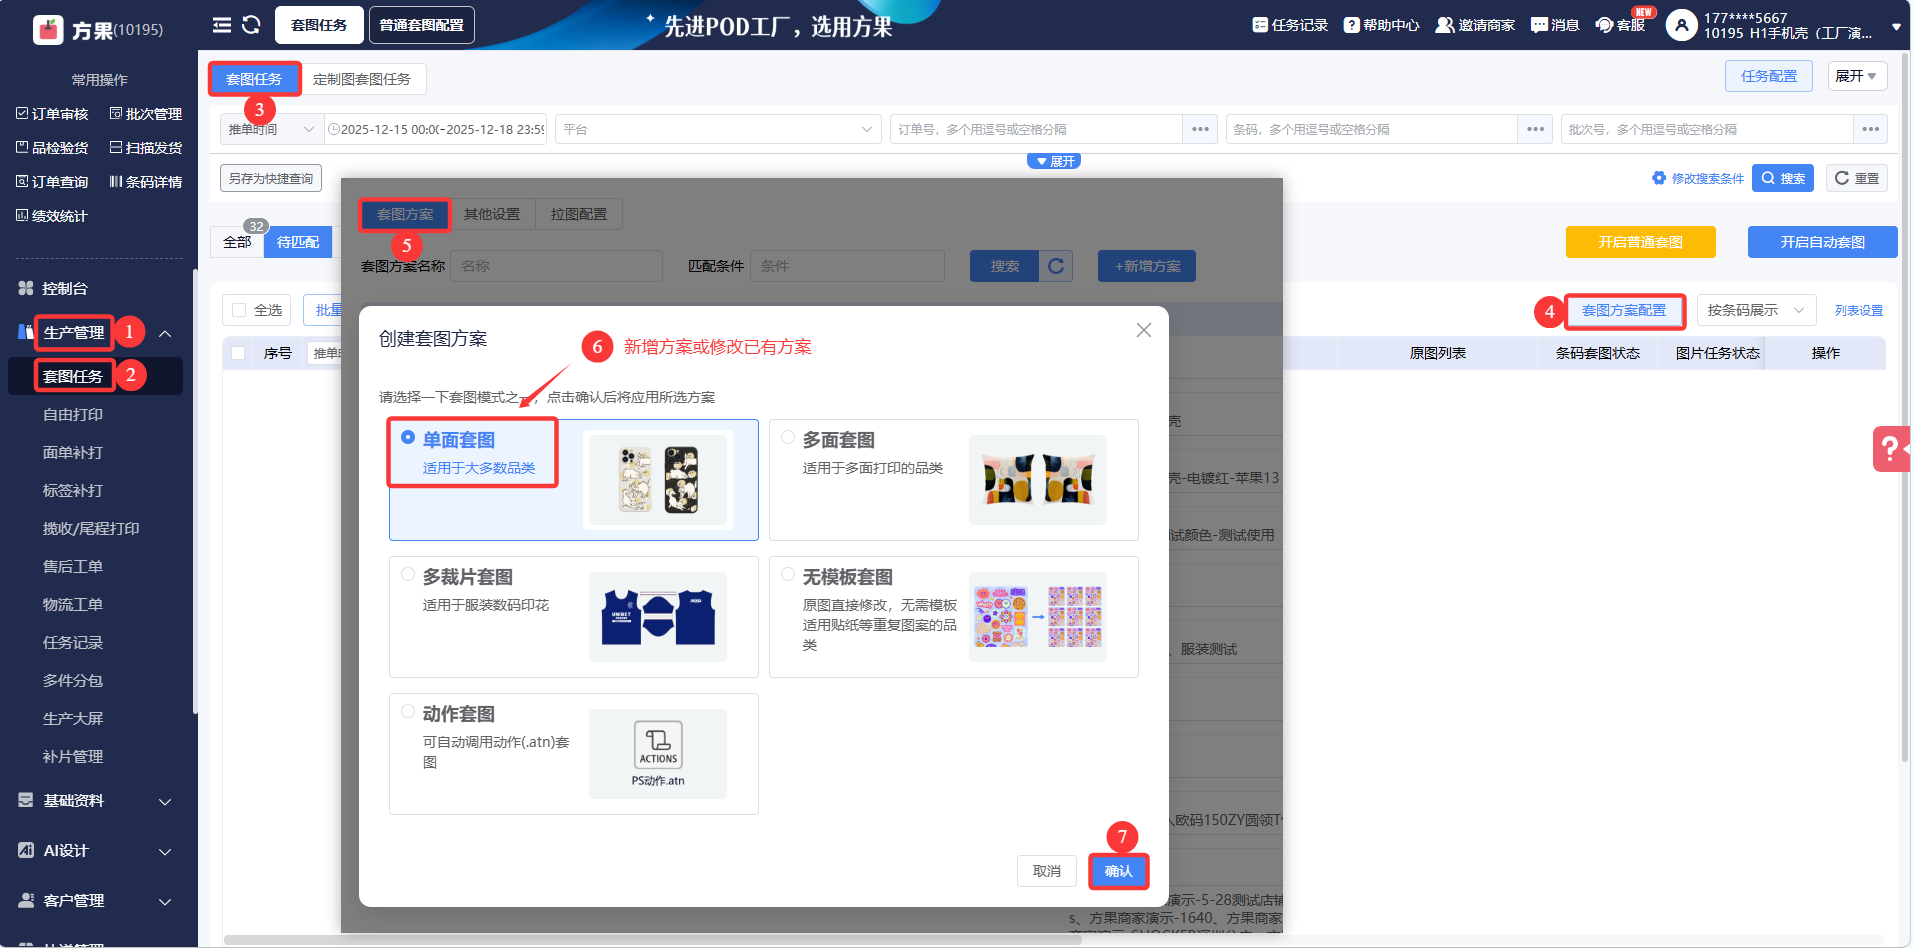Collapse sidebar with the hamburger menu icon
The image size is (1913, 948).
coord(222,25)
